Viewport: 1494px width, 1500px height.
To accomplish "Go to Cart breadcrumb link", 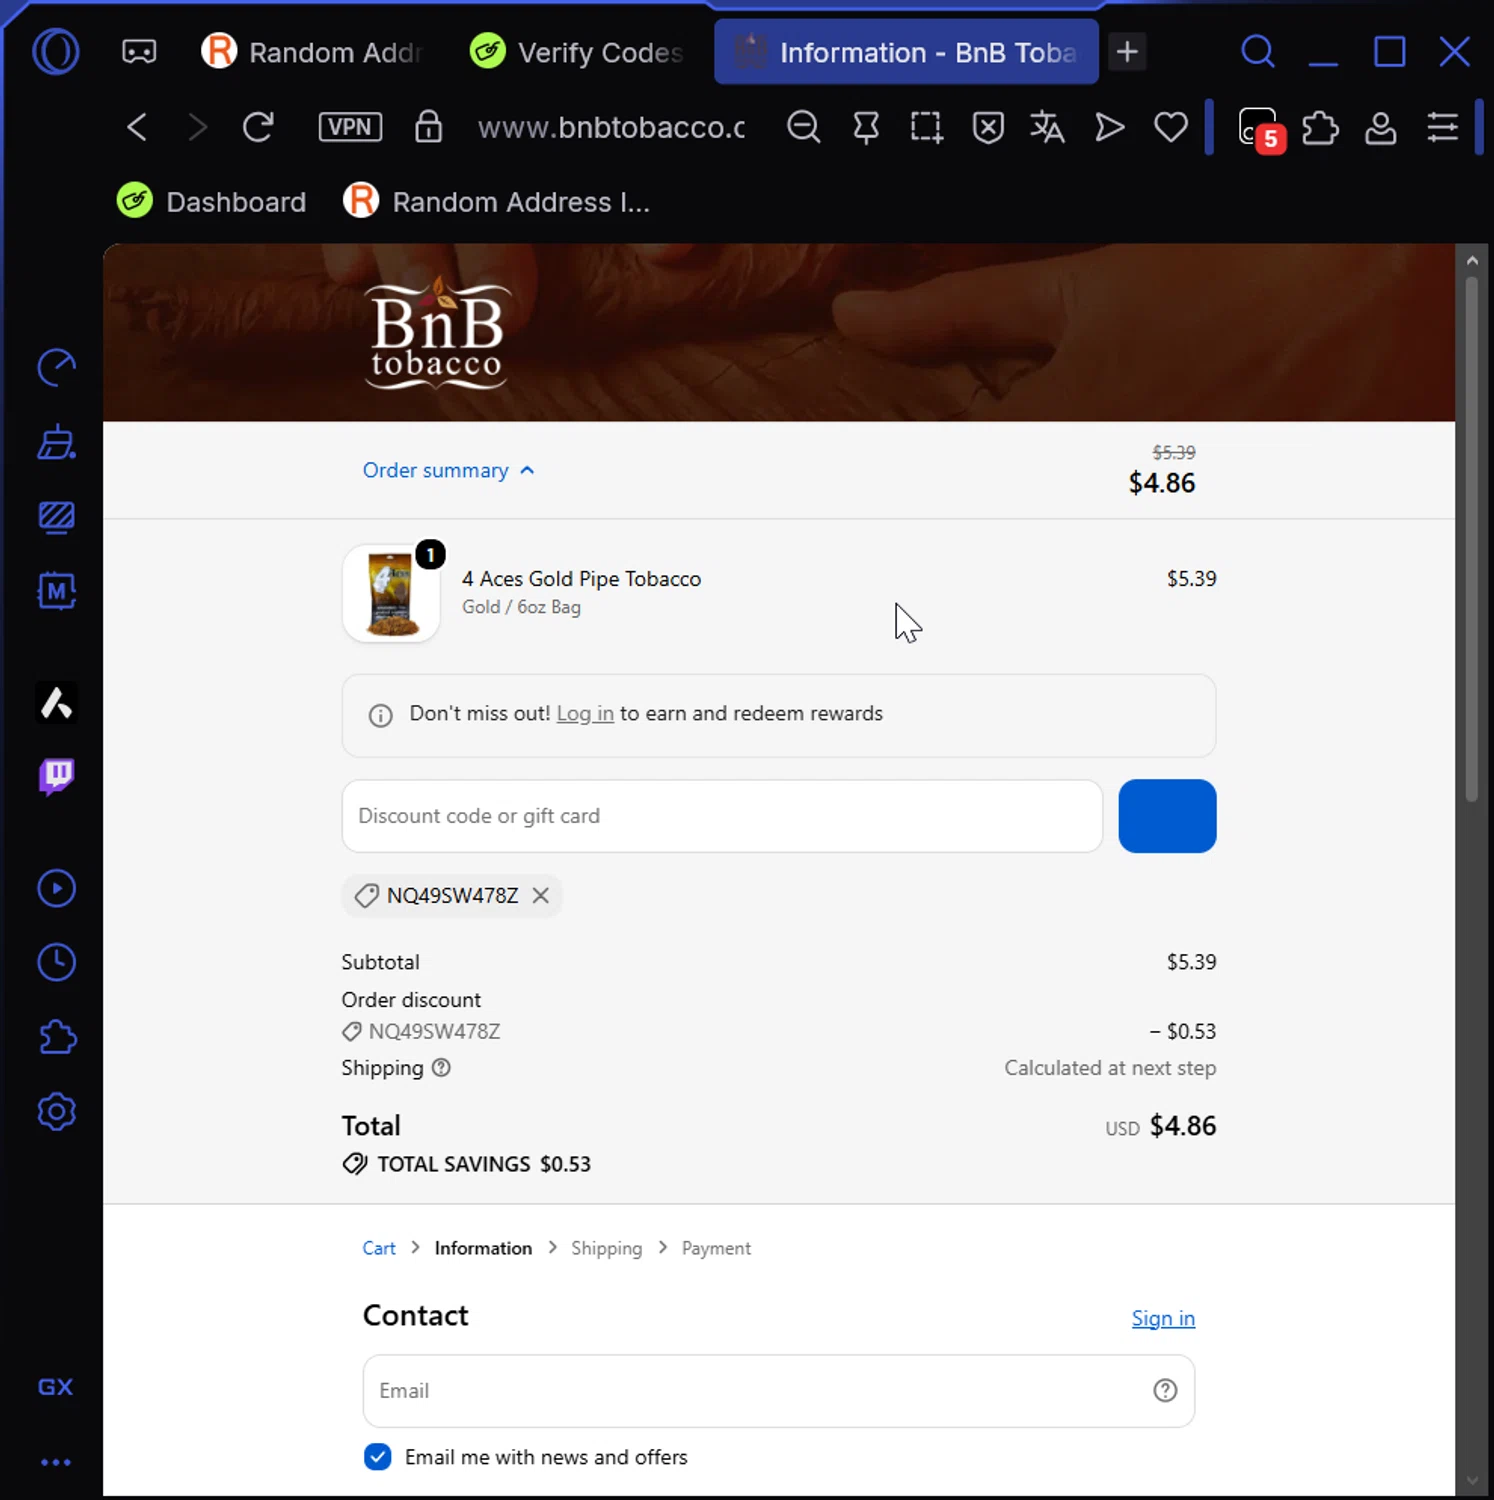I will (x=379, y=1248).
